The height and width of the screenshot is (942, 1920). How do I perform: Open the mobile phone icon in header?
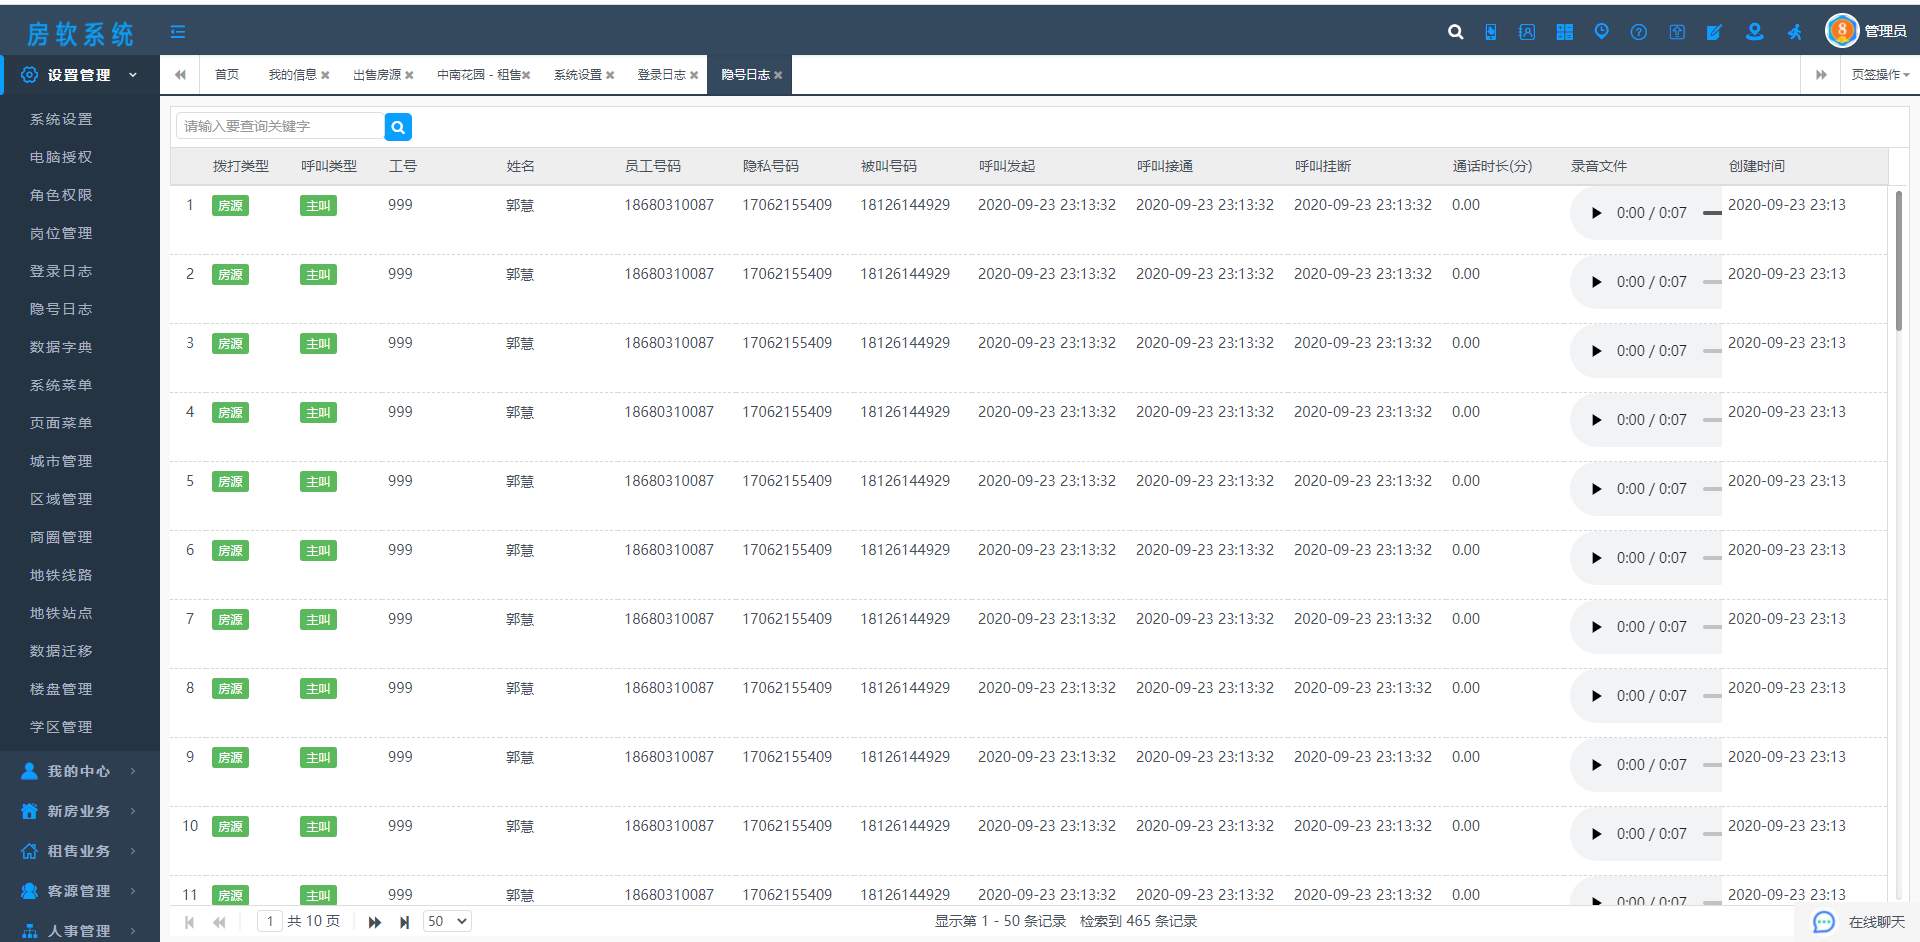1491,32
